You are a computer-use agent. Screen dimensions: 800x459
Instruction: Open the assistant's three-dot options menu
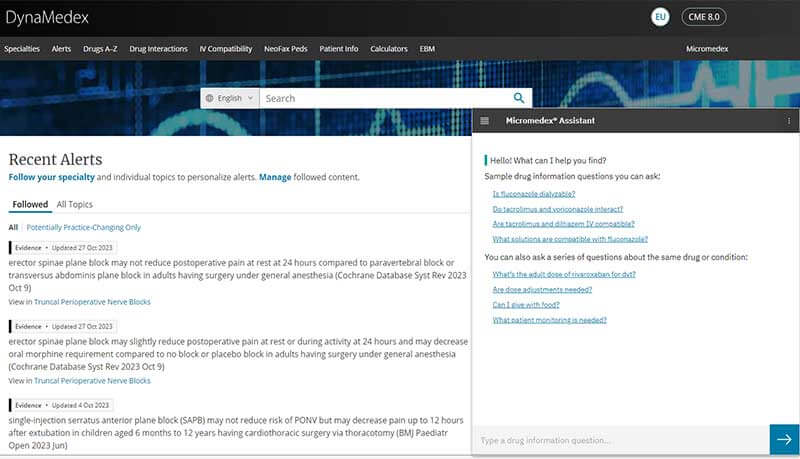click(789, 121)
